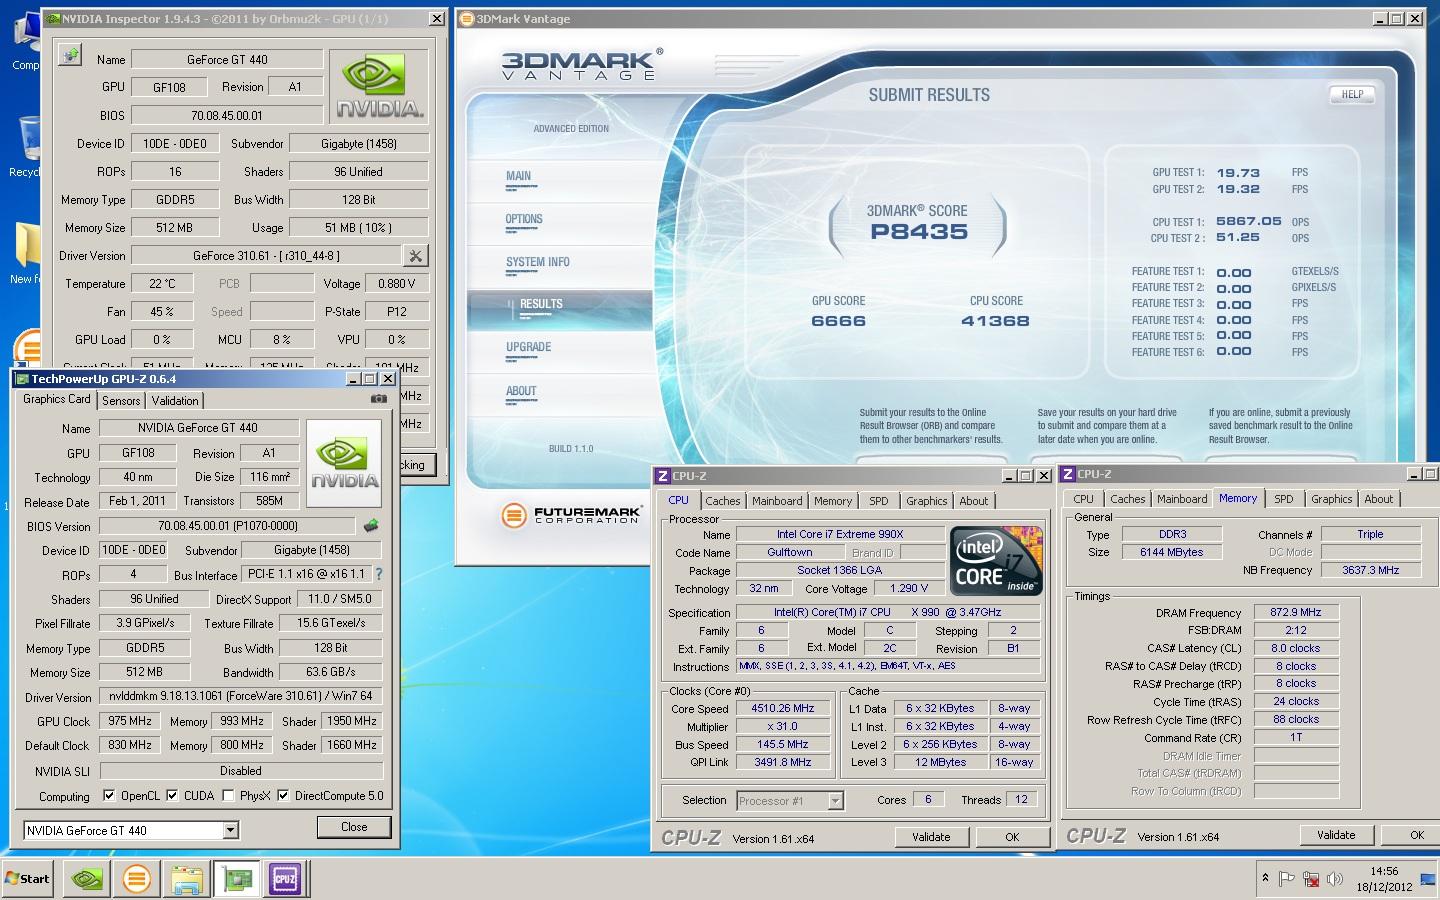The image size is (1440, 900).
Task: Open NVIDIA Inspector from taskbar
Action: tap(87, 879)
